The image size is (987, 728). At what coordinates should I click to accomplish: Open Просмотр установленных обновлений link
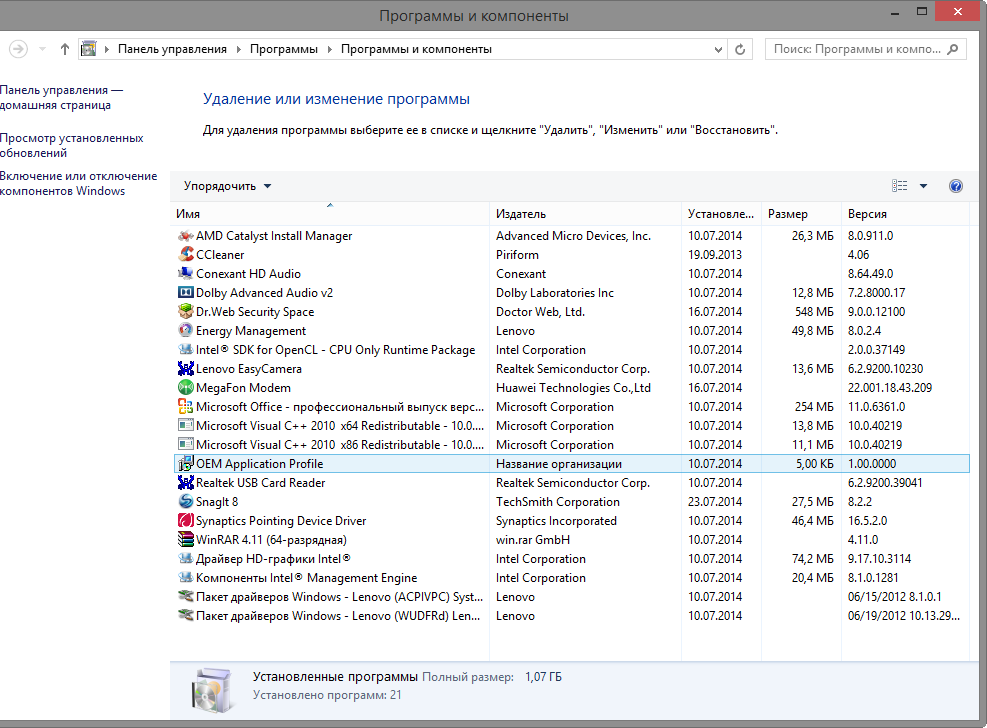(x=71, y=145)
